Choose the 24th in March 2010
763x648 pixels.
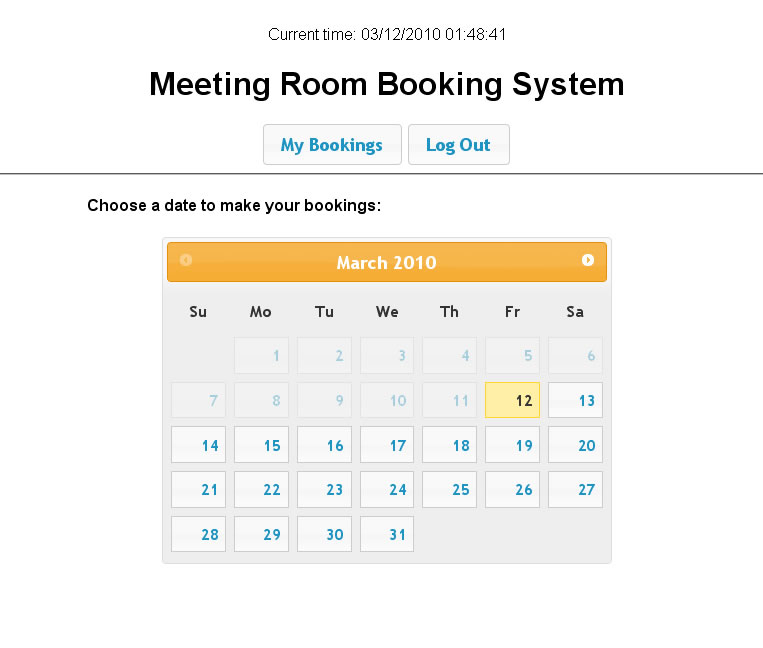coord(387,489)
